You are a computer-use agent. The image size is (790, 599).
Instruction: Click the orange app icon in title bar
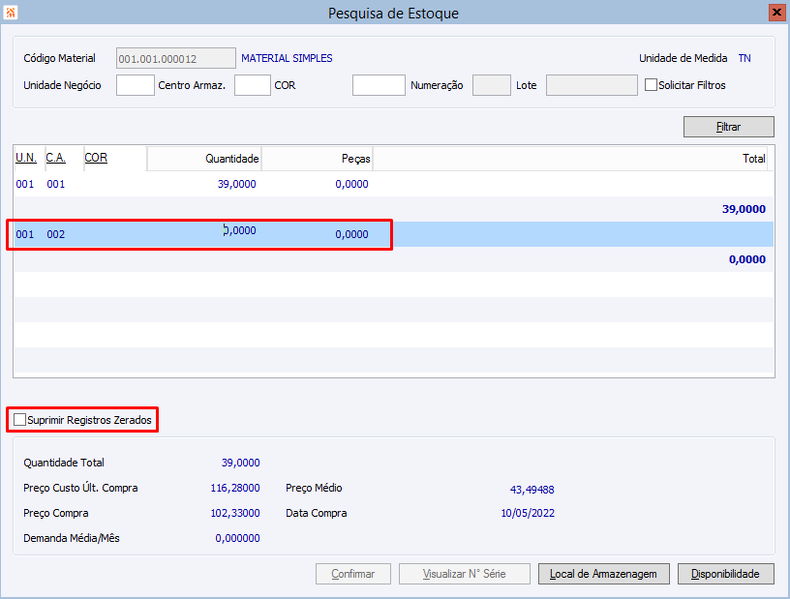(11, 12)
